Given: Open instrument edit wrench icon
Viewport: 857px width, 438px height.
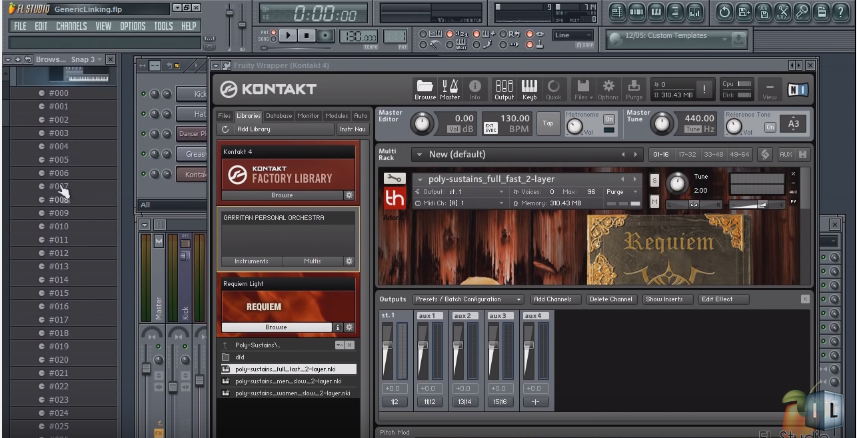Looking at the screenshot, I should point(394,178).
